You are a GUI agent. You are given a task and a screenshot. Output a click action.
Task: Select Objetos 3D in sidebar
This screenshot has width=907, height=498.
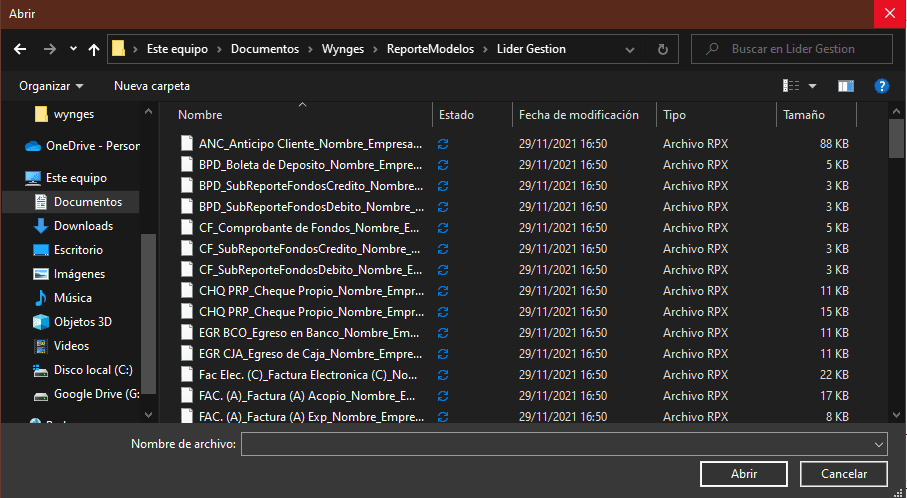82,322
